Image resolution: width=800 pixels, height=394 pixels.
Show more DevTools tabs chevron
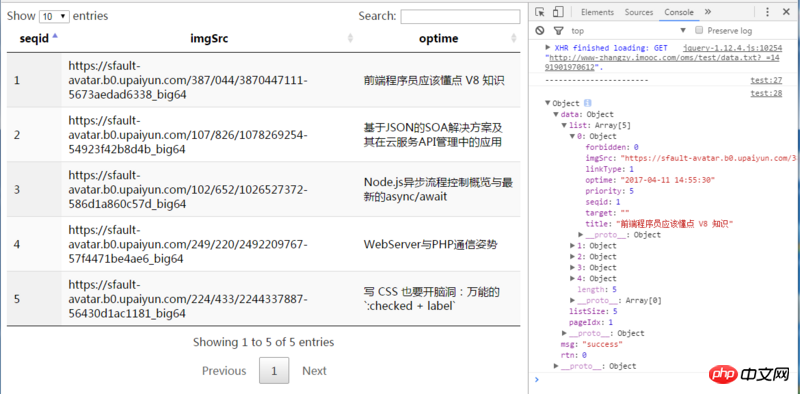708,12
